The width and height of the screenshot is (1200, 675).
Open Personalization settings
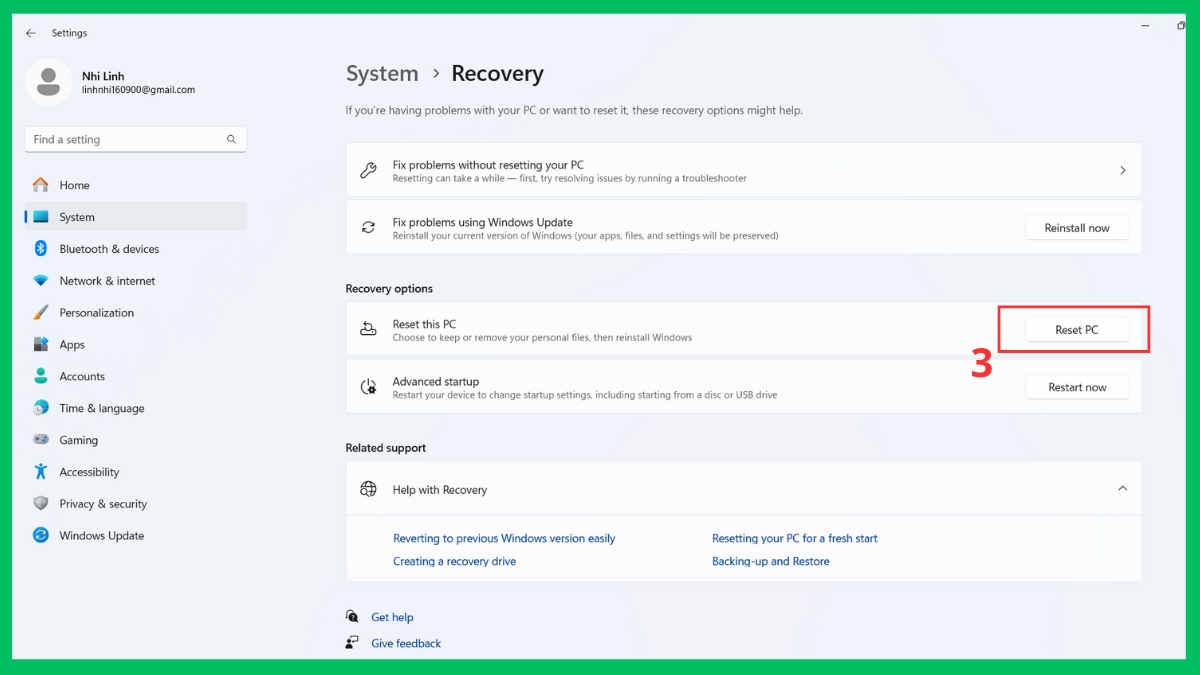[x=135, y=313]
